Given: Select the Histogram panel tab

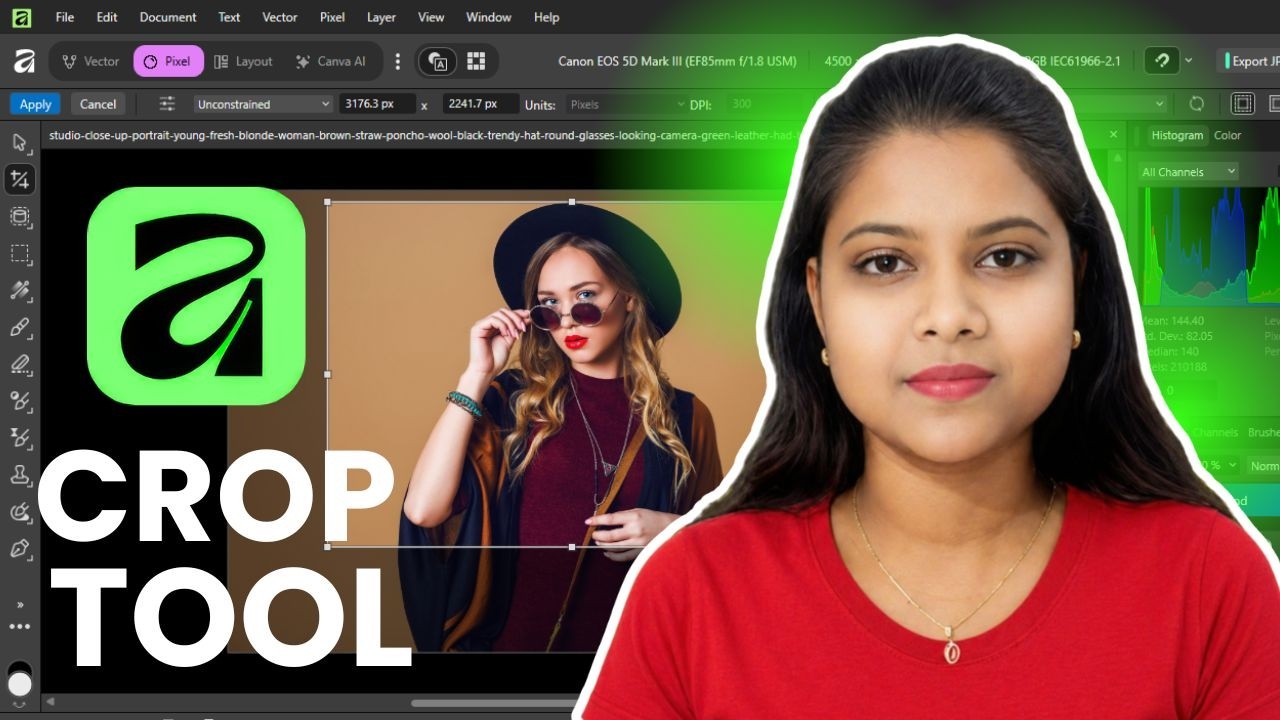Looking at the screenshot, I should 1177,135.
